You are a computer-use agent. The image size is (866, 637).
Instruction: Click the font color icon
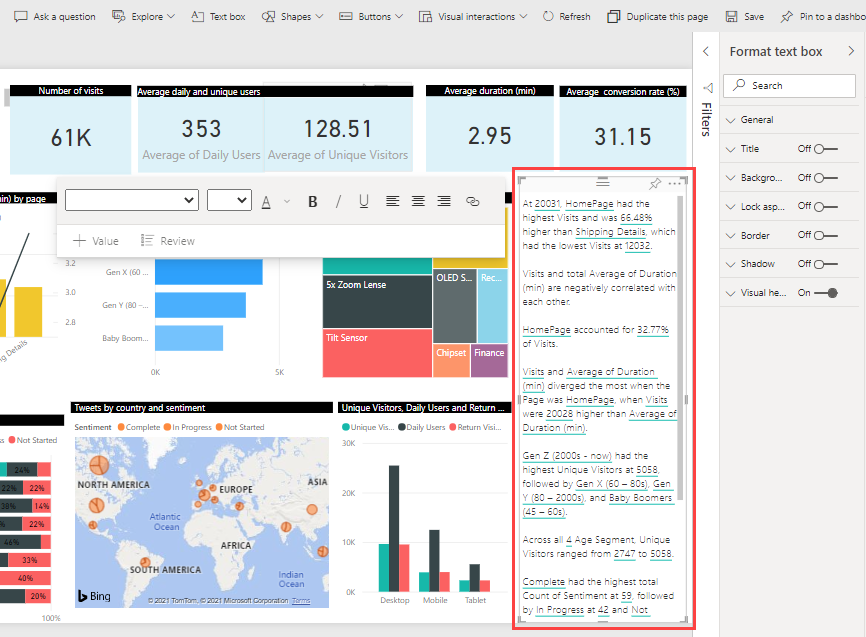pyautogui.click(x=266, y=202)
